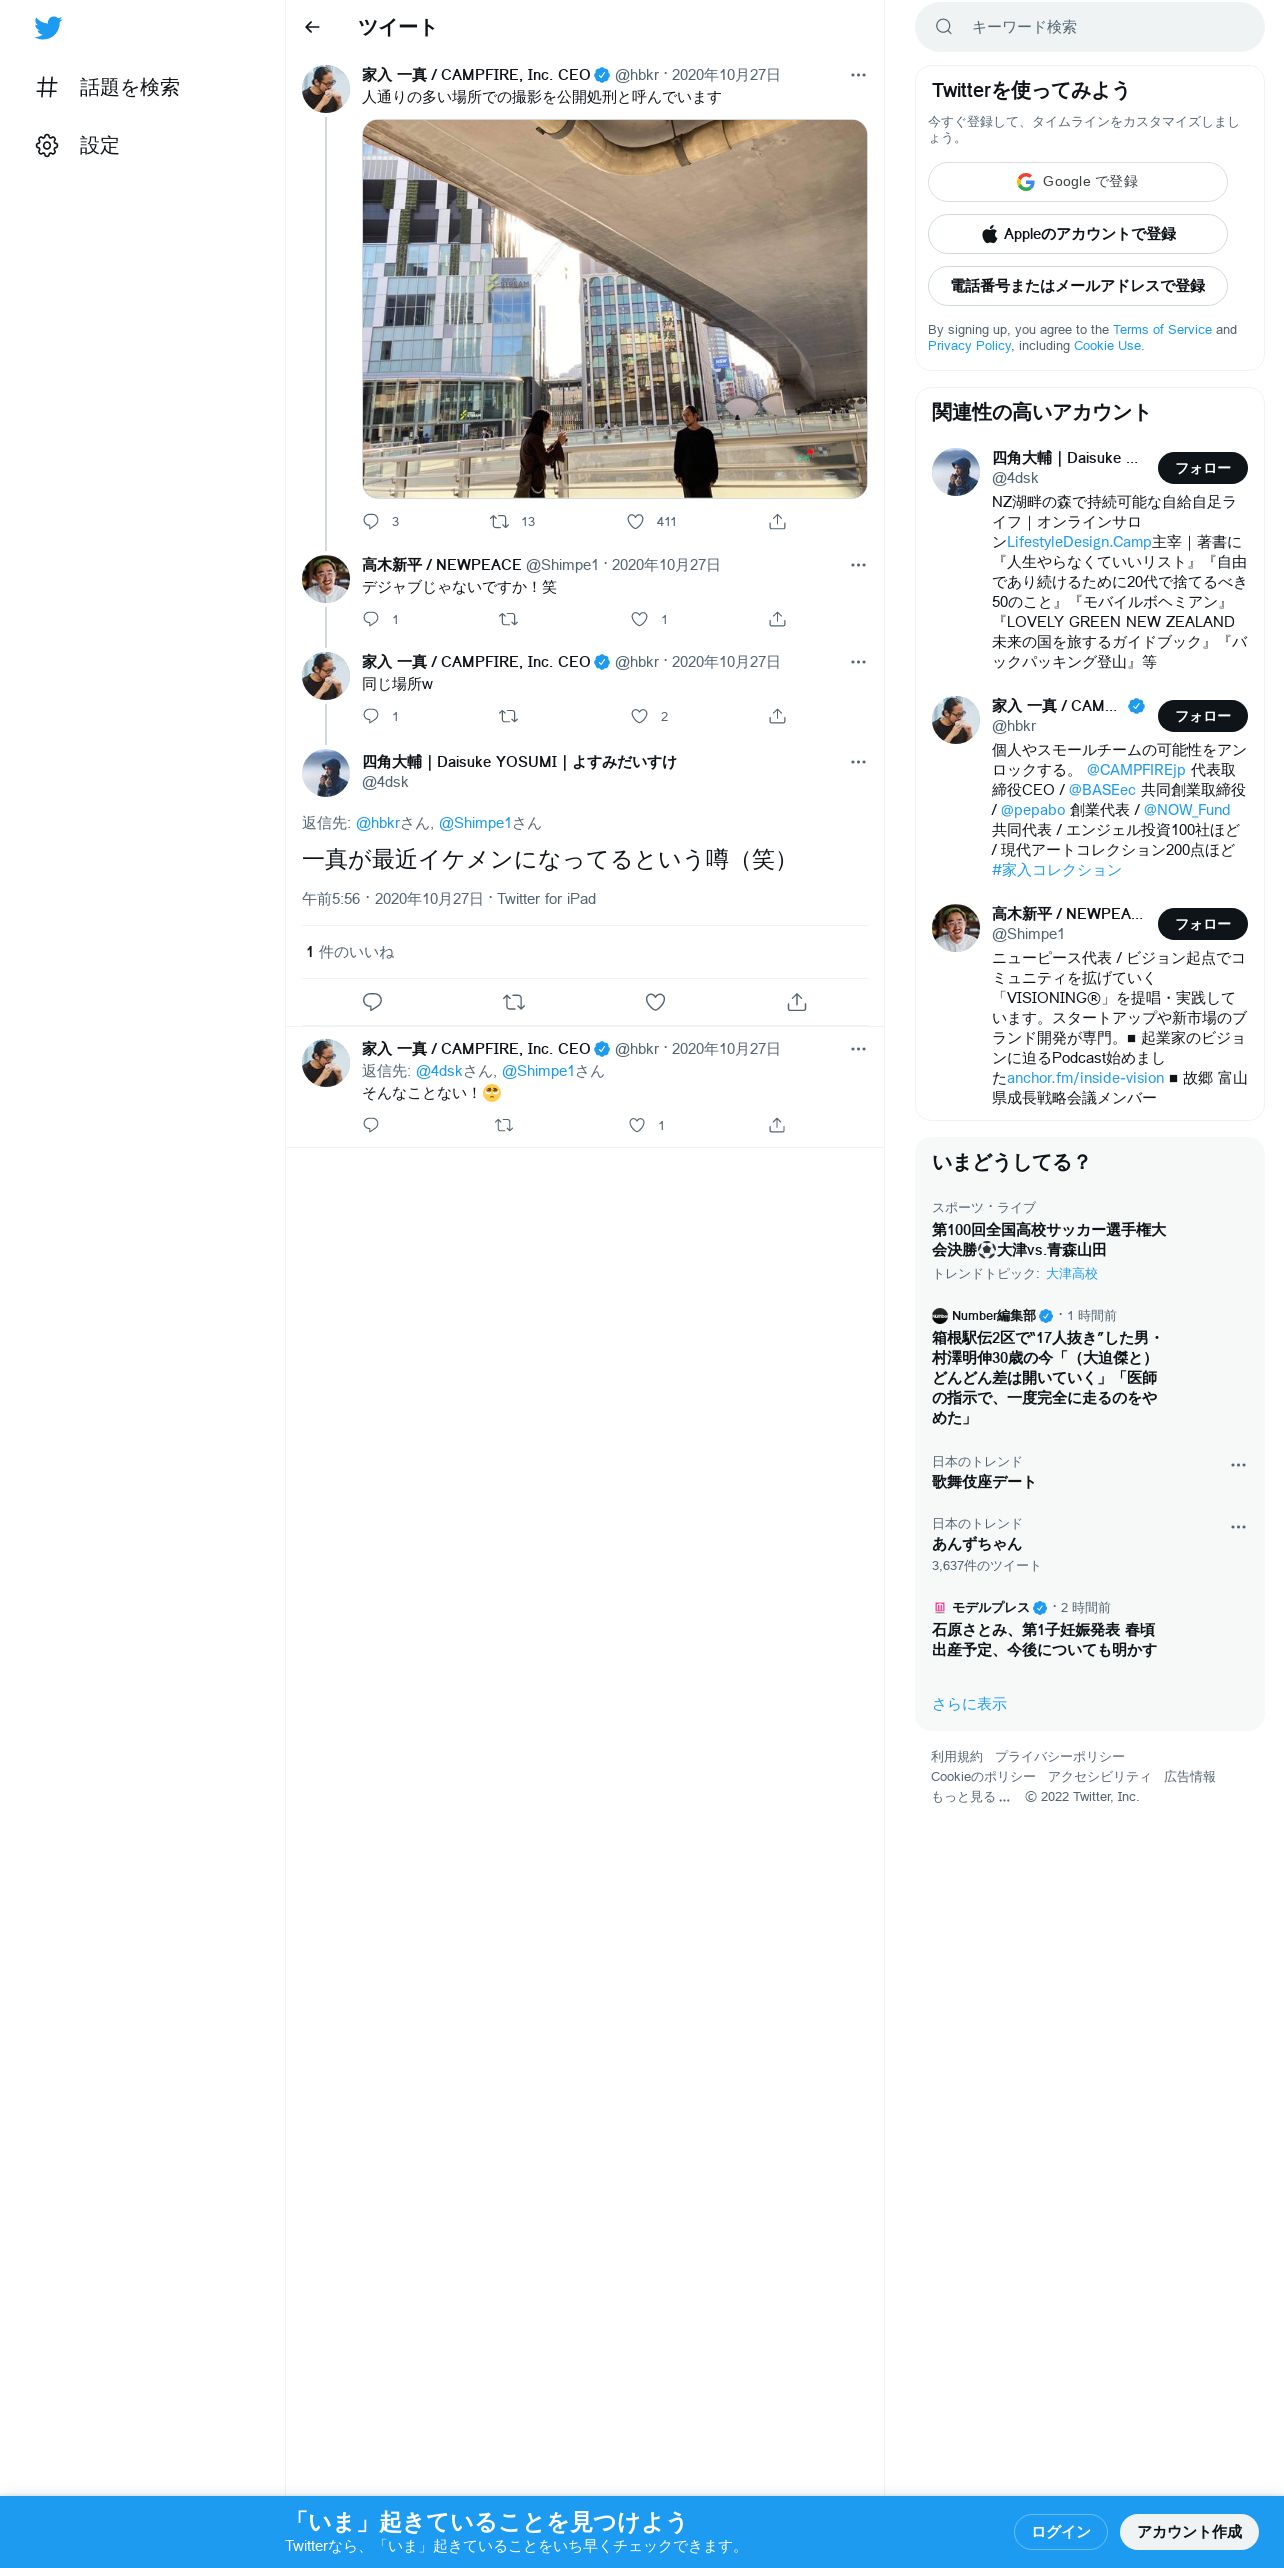Go back using the arrow beside ツイート
1284x2568 pixels.
coord(312,27)
